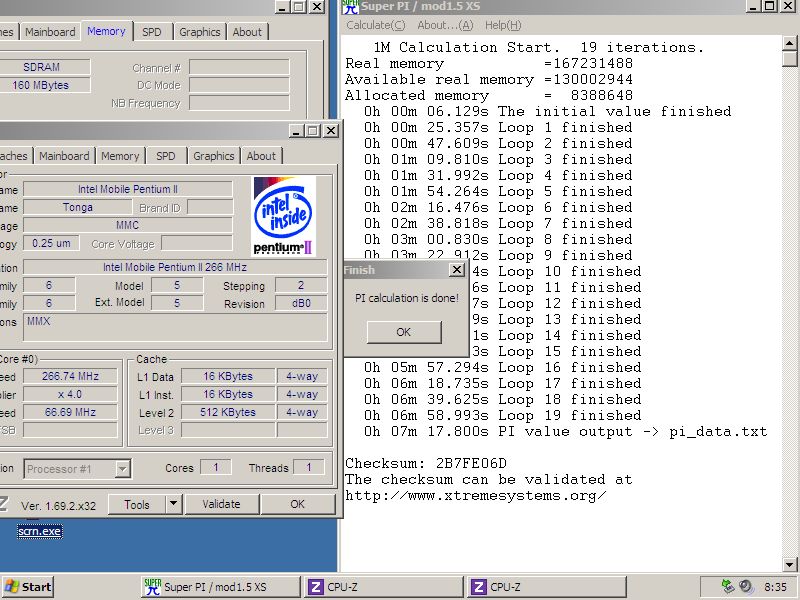Viewport: 800px width, 600px height.
Task: Click the 0.25 um technology field
Action: pyautogui.click(x=51, y=243)
